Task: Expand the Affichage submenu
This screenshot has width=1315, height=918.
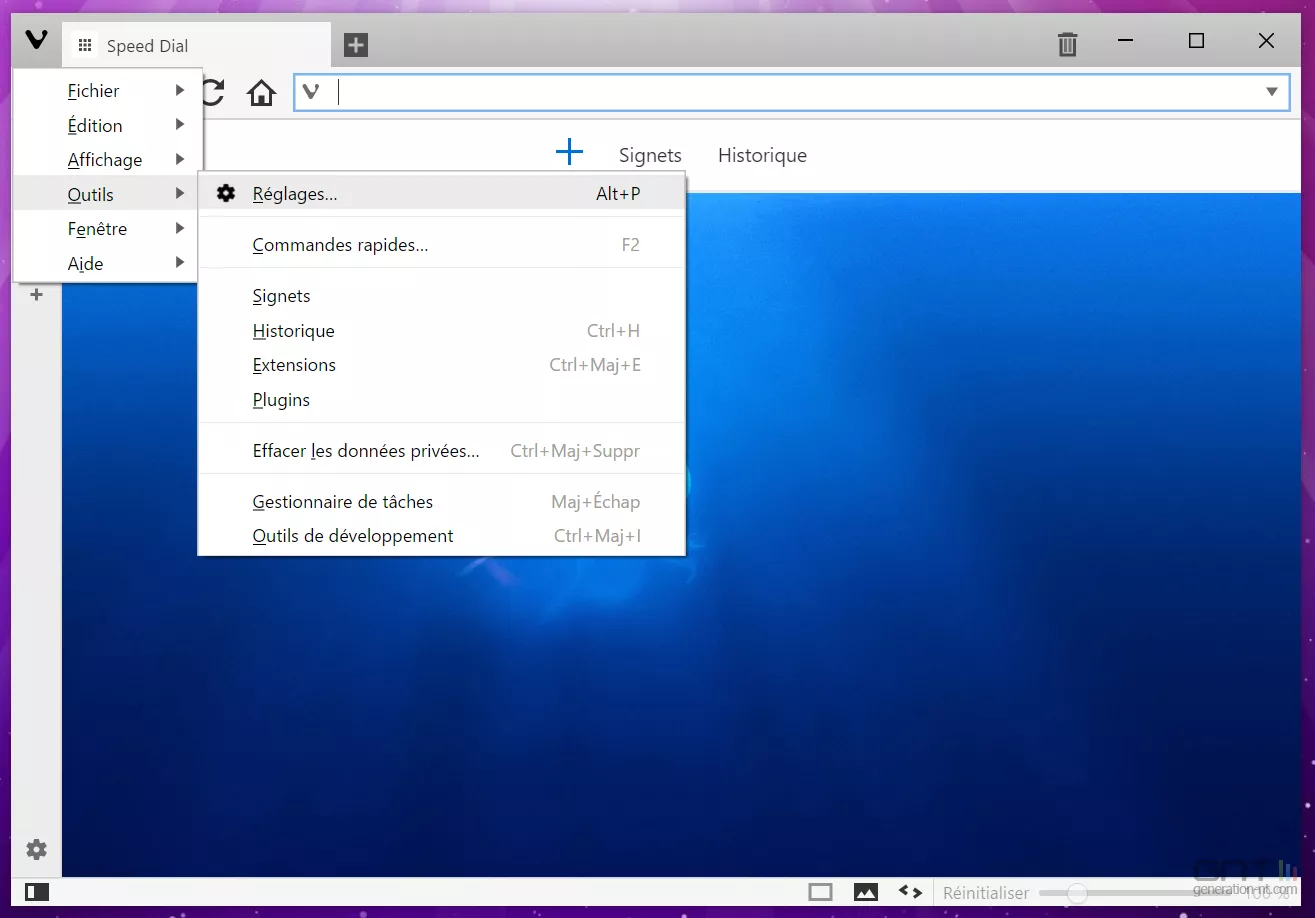Action: [108, 160]
